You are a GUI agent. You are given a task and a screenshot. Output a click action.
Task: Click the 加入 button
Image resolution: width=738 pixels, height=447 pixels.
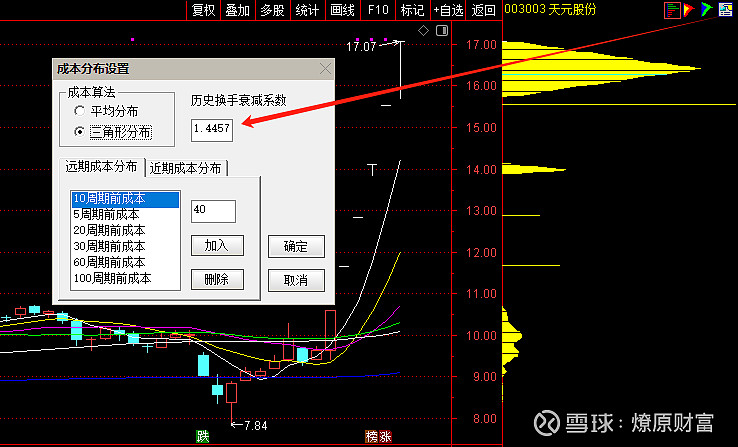[217, 246]
